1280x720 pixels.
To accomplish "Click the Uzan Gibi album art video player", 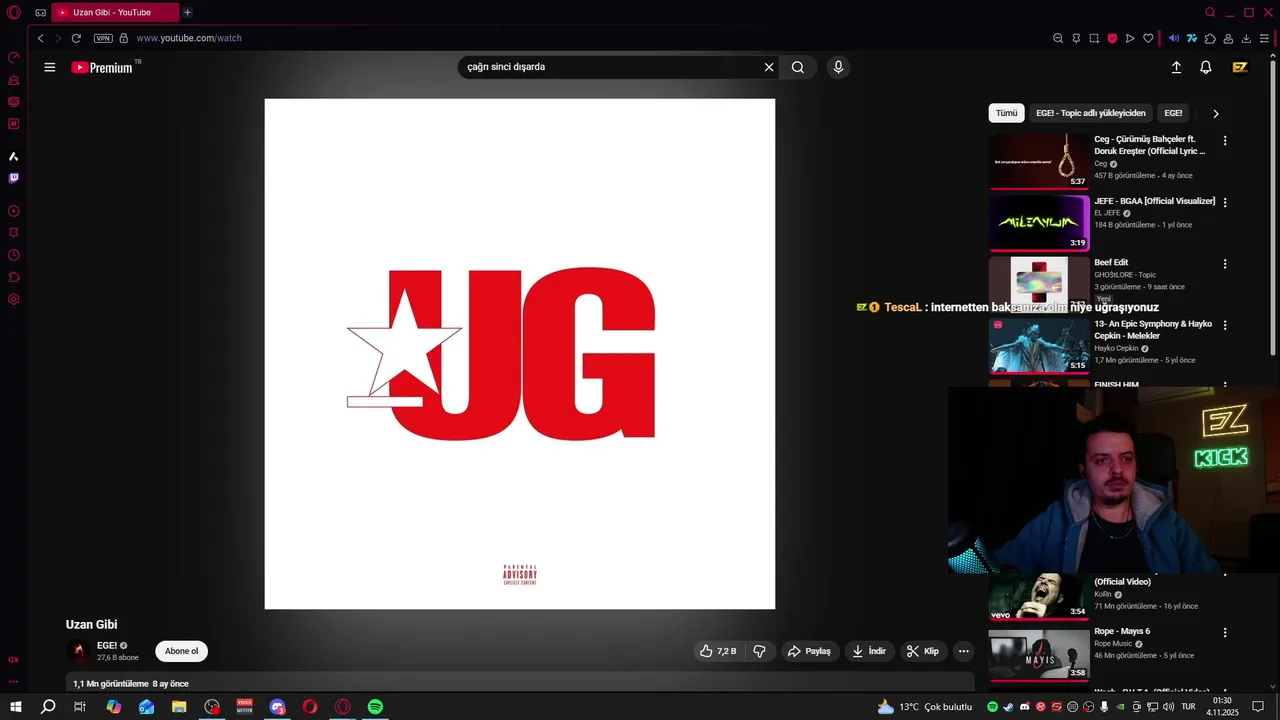I will pyautogui.click(x=519, y=353).
